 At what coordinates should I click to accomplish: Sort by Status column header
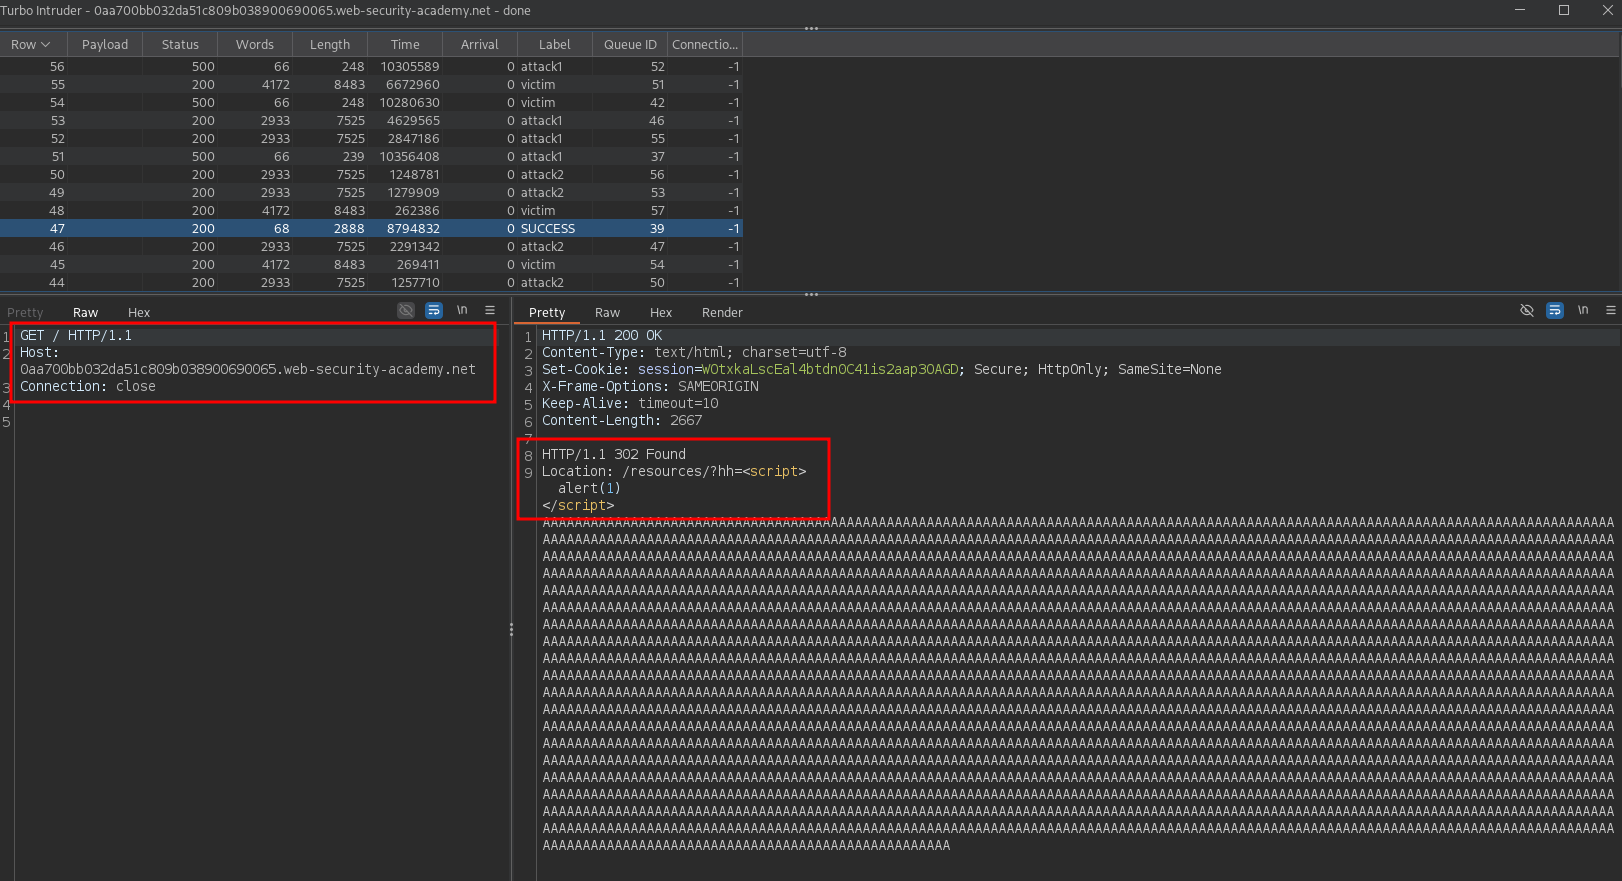(180, 45)
